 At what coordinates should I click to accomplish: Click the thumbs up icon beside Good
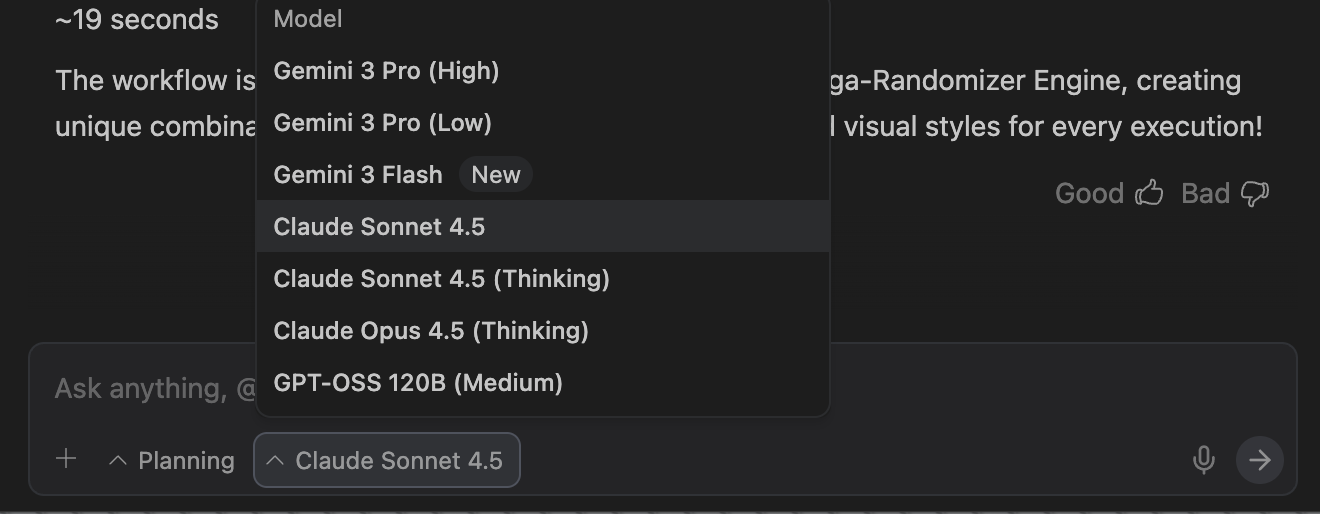pos(1149,193)
